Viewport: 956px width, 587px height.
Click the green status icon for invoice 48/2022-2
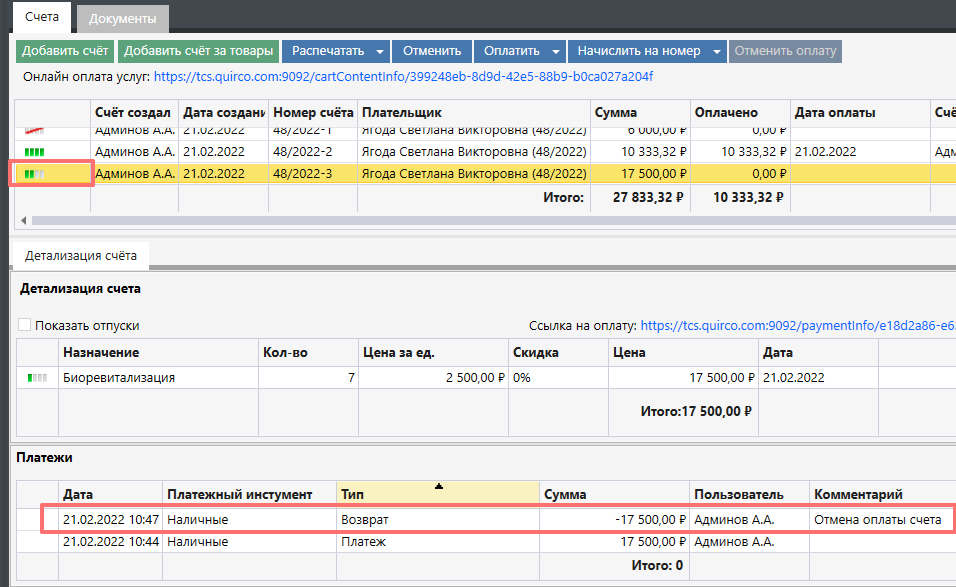click(35, 152)
